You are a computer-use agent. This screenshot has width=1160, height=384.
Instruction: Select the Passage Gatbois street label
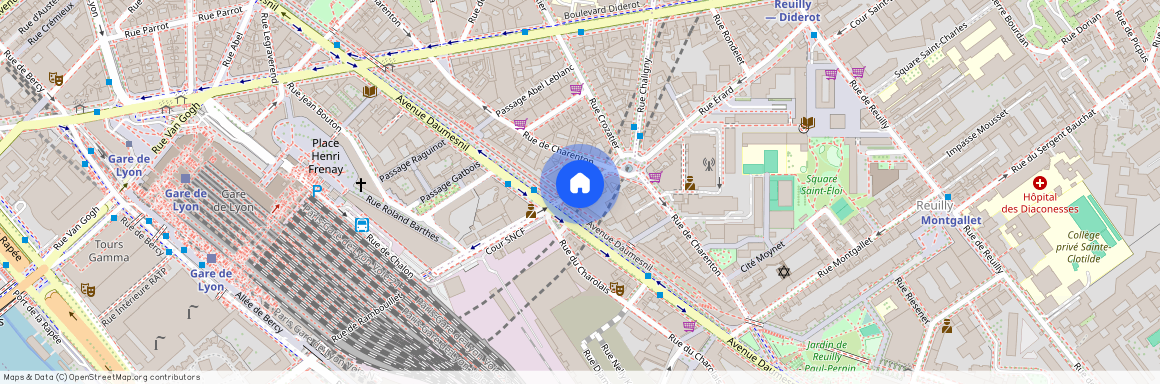click(451, 183)
